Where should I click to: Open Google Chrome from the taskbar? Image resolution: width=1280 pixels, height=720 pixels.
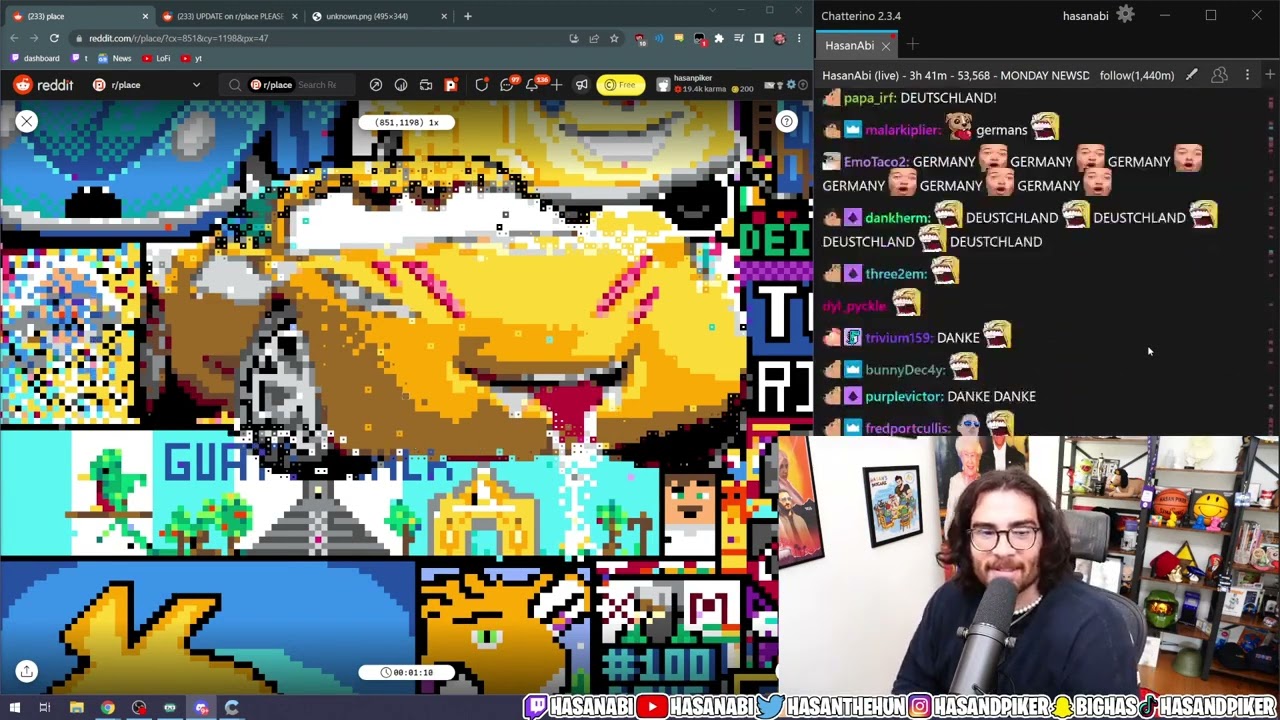[107, 708]
